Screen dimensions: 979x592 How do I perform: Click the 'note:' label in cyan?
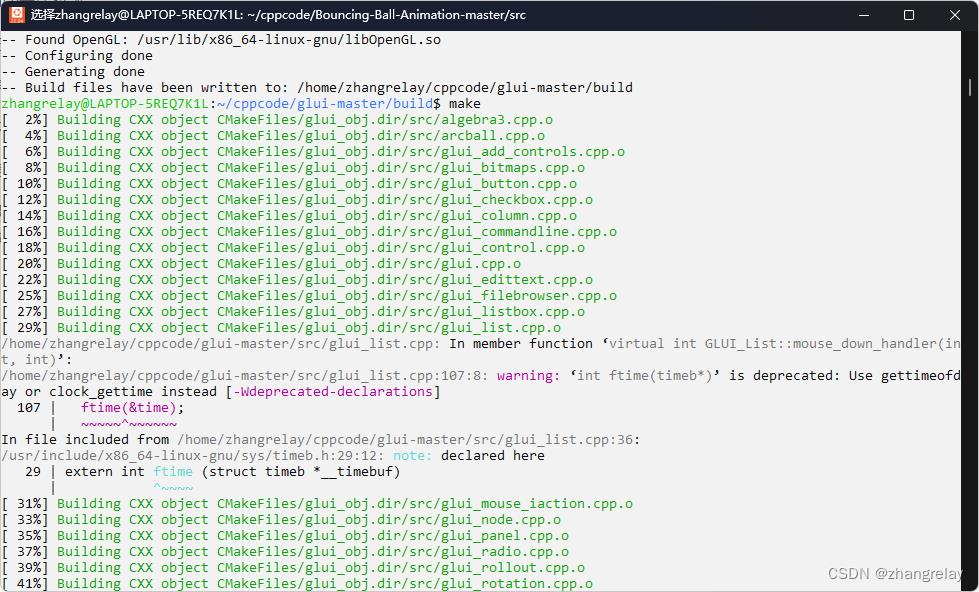click(412, 456)
